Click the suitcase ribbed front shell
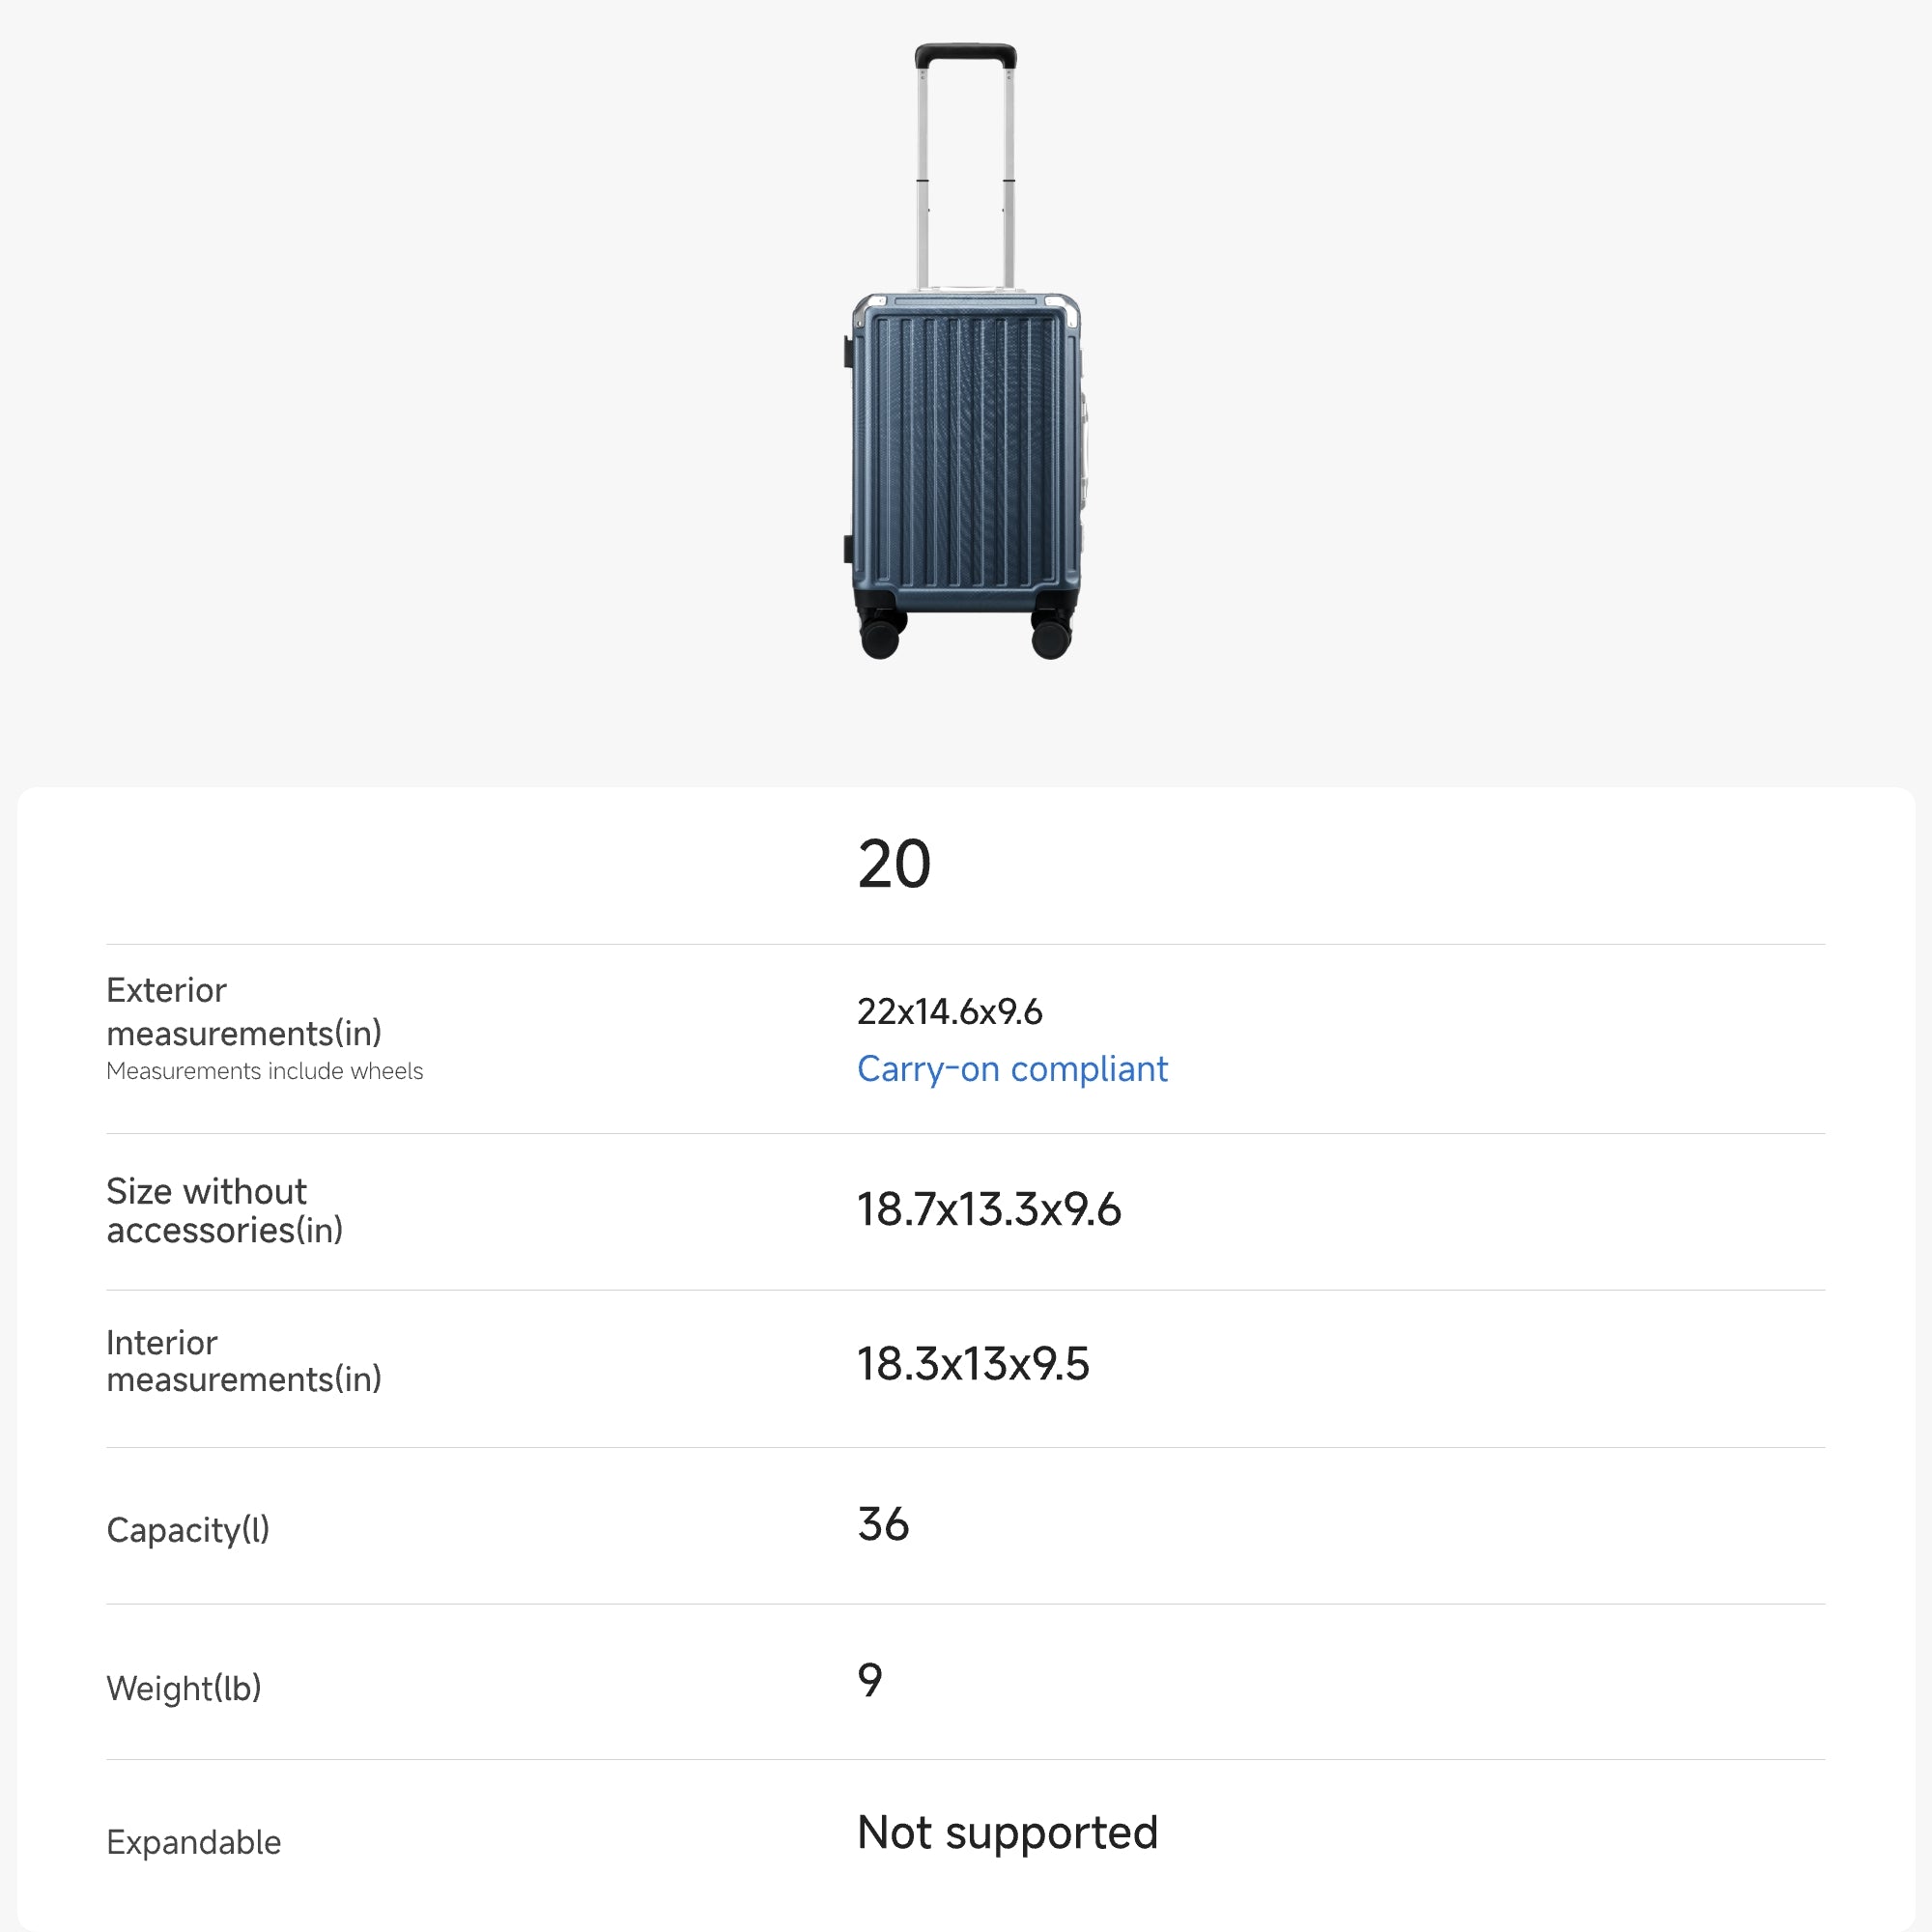Screen dimensions: 1932x1932 tap(965, 450)
